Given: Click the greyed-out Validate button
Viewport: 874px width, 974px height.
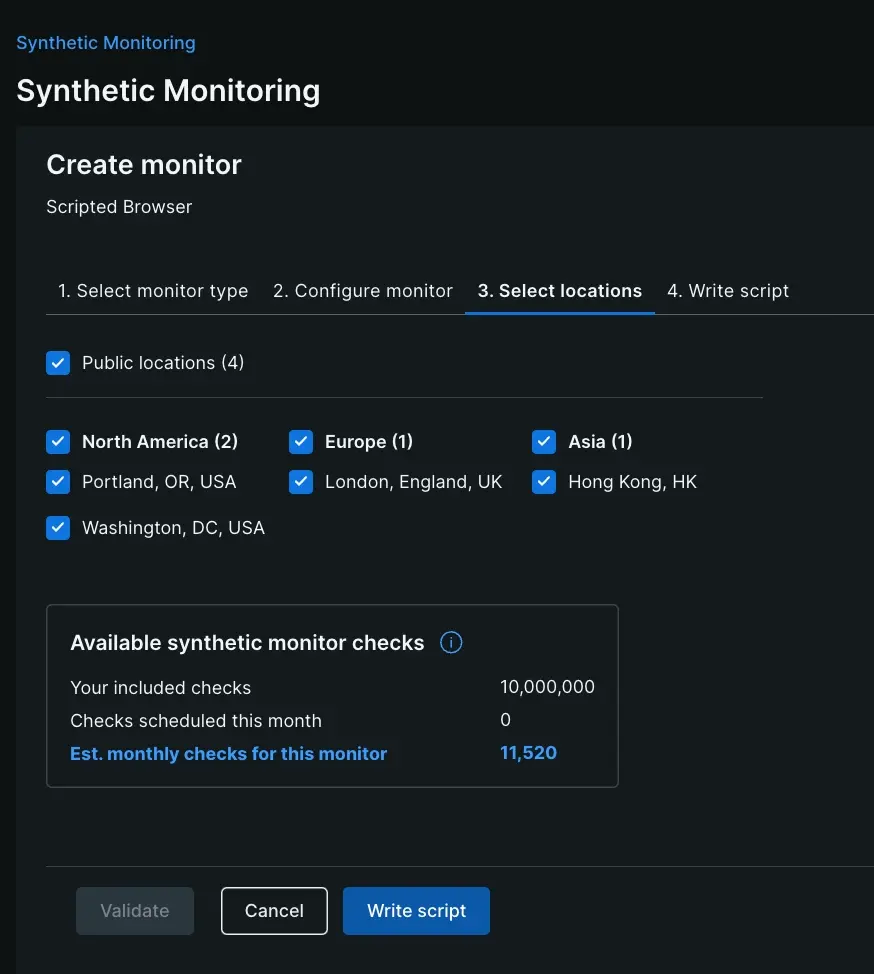Looking at the screenshot, I should pos(135,911).
